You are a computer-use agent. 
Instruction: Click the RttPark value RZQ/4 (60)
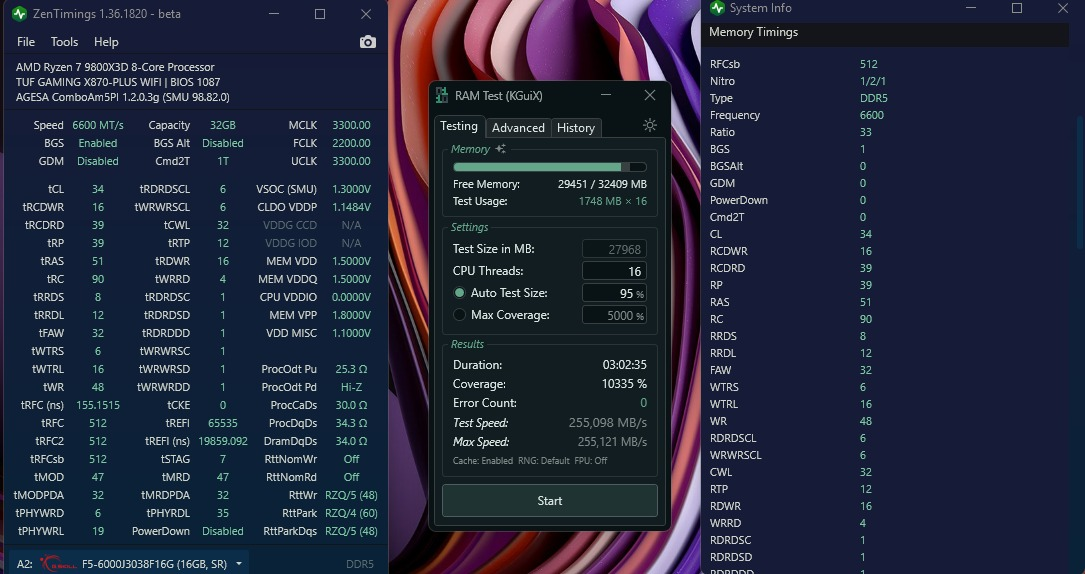tap(351, 512)
